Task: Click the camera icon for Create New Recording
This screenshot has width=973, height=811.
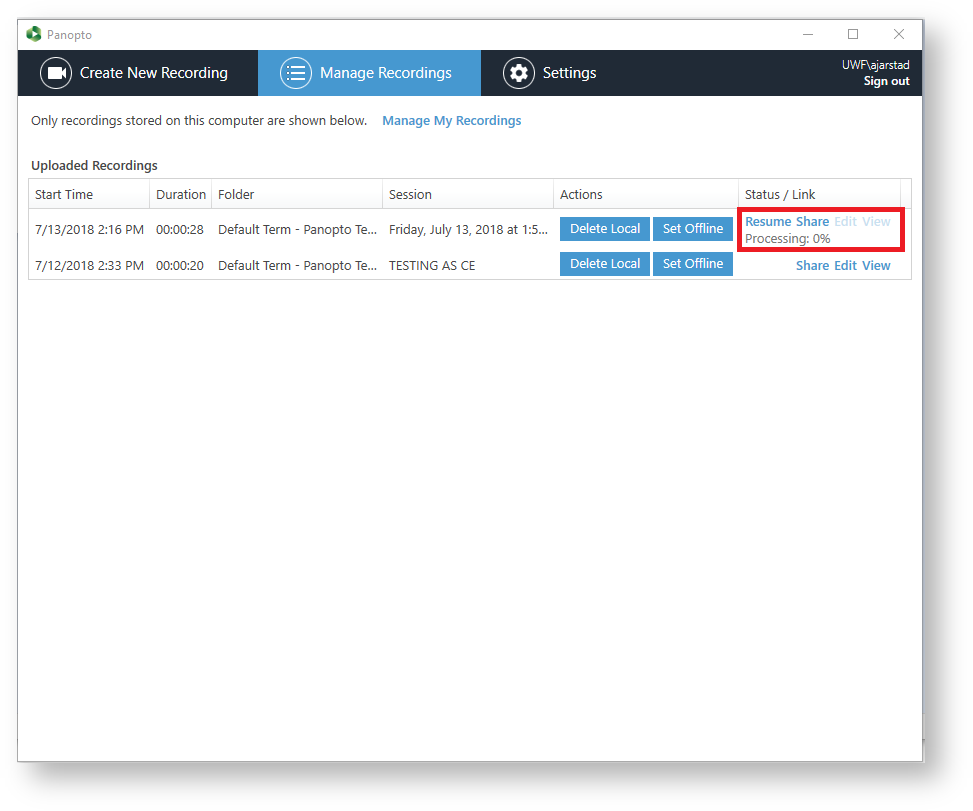Action: [56, 73]
